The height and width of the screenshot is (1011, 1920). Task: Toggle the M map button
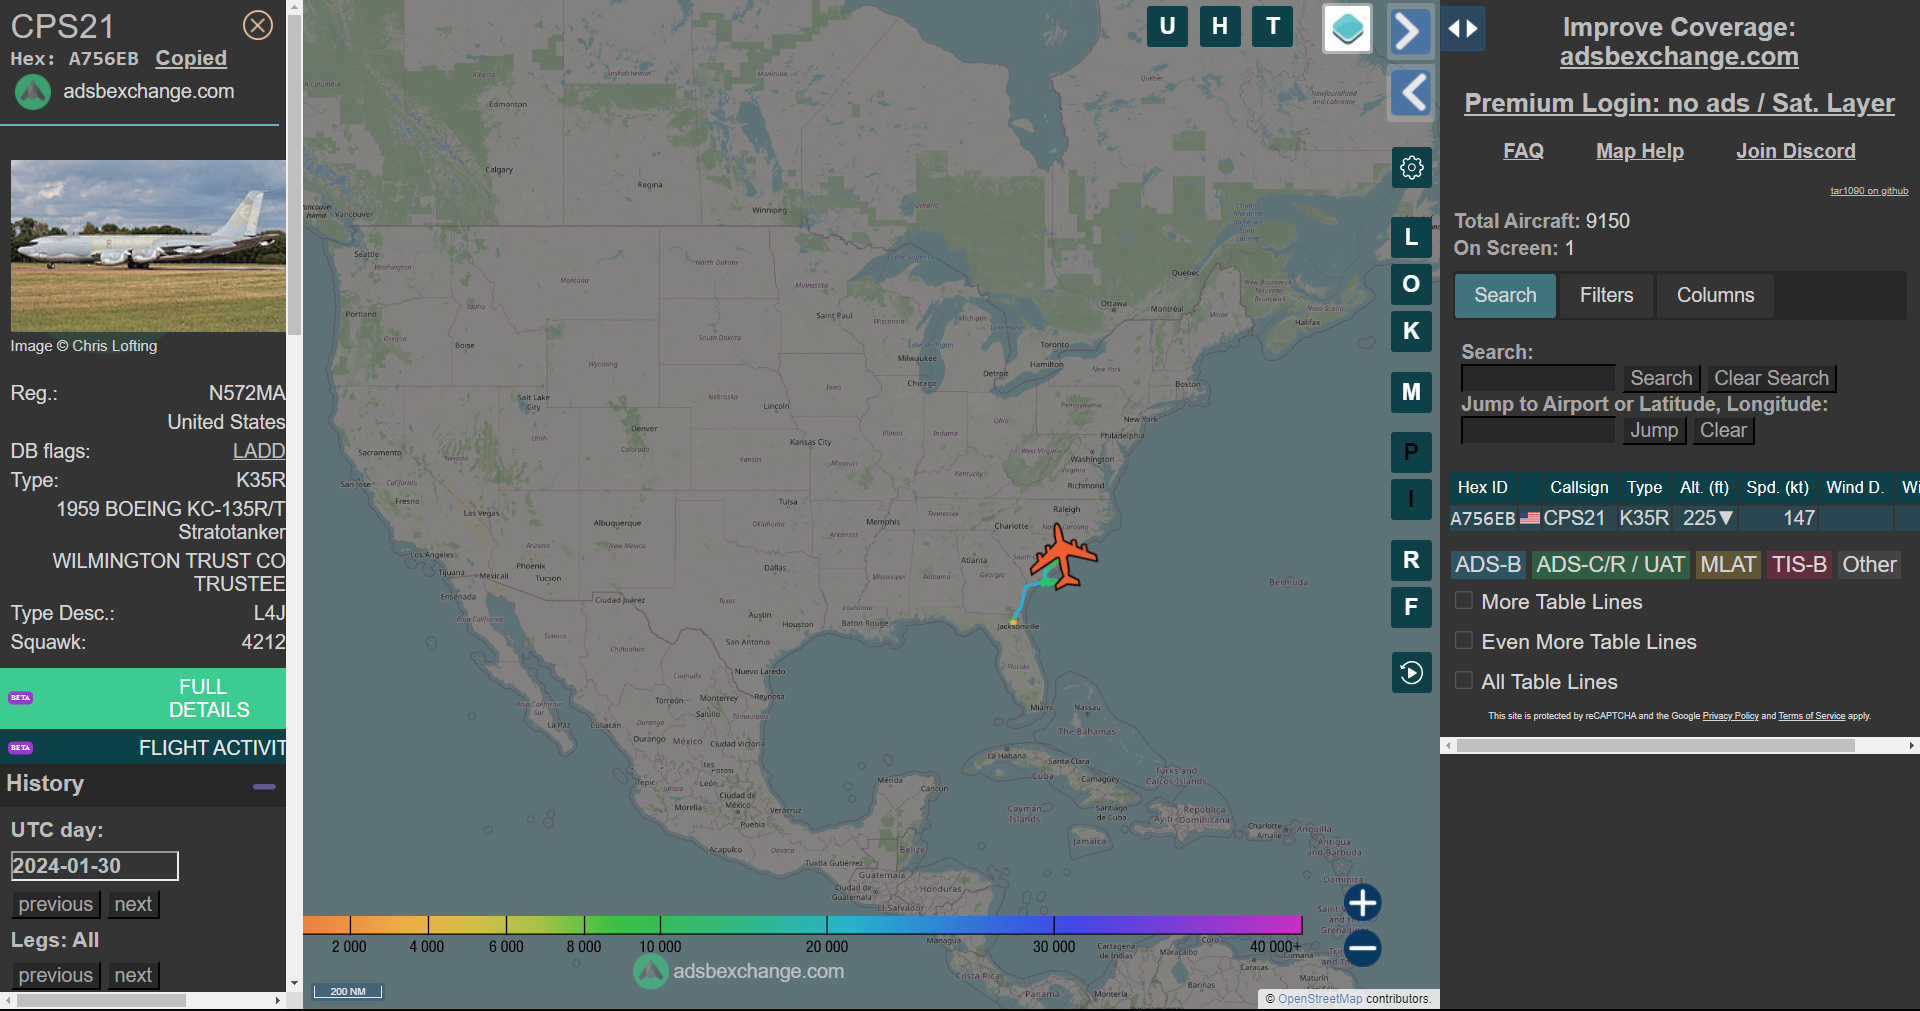click(1412, 392)
